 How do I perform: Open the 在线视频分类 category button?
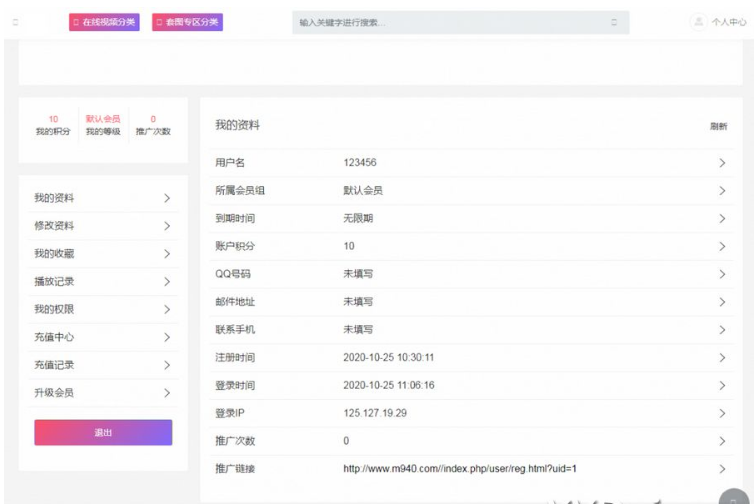coord(104,22)
